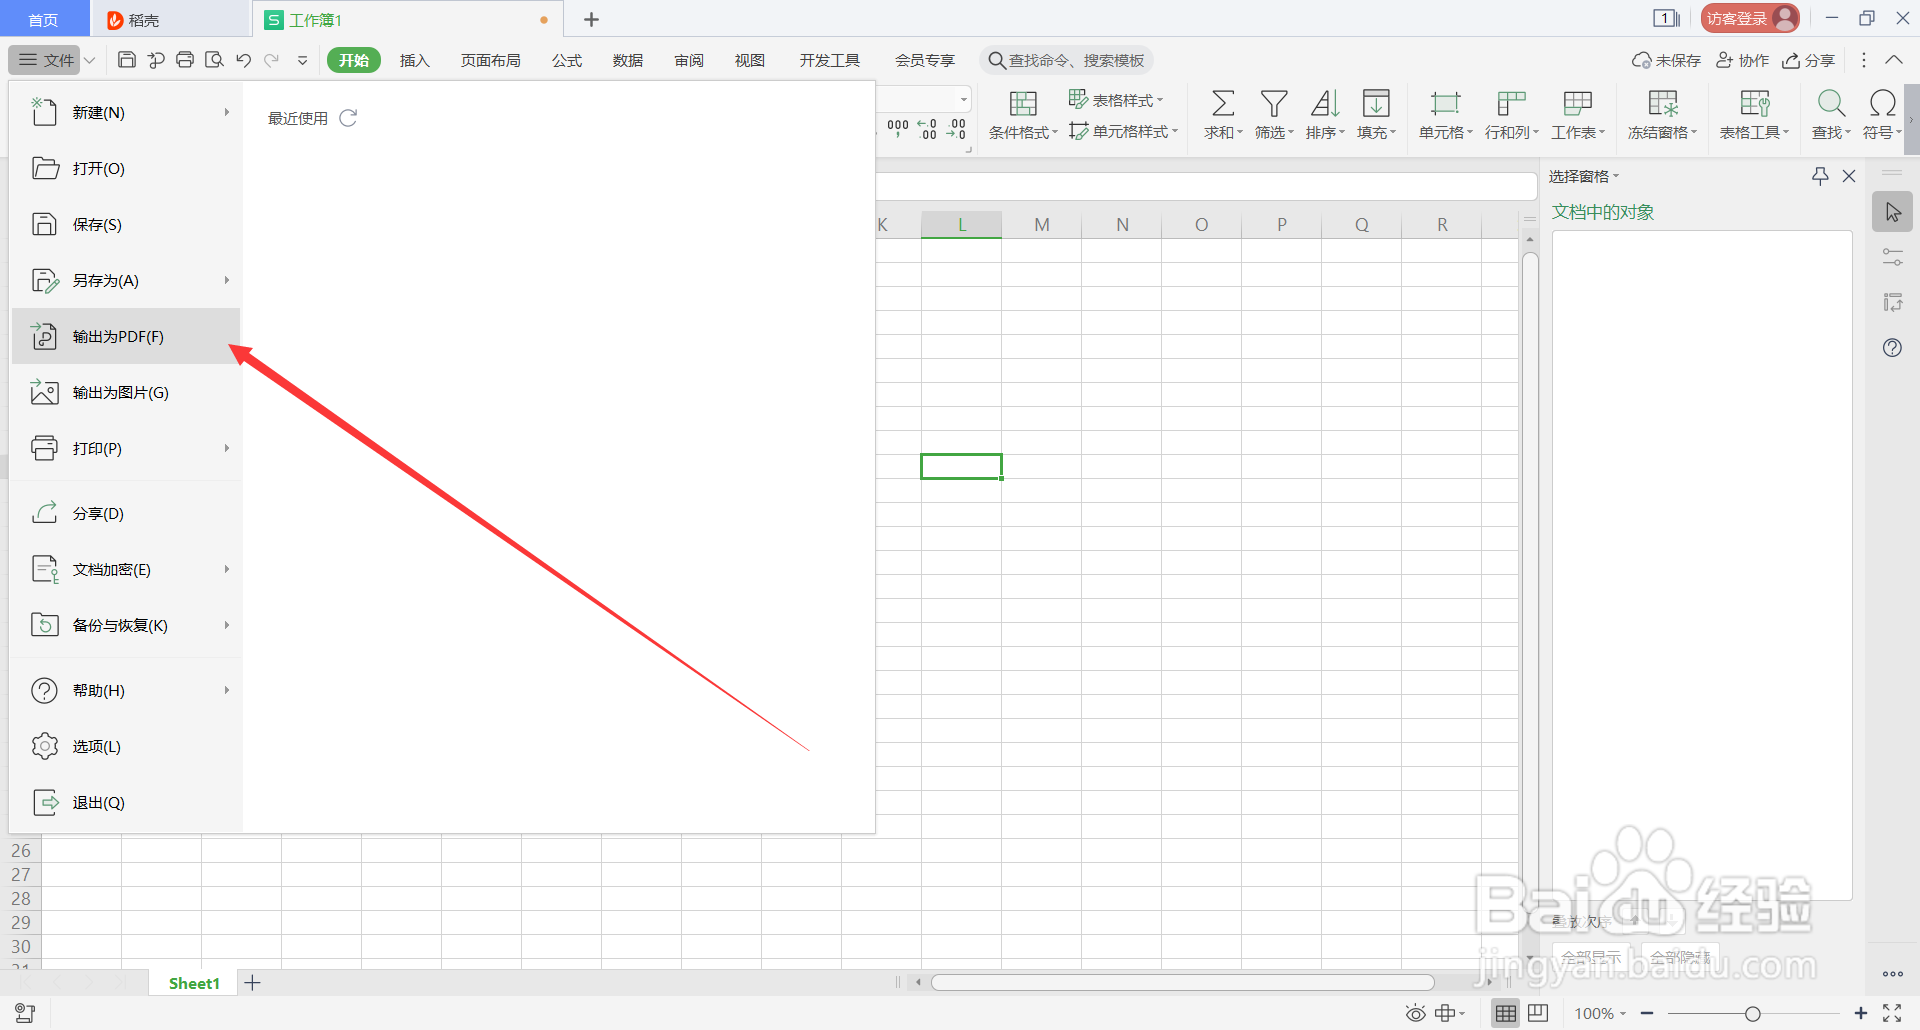Viewport: 1920px width, 1030px height.
Task: Open the 文件 menu dropdown arrow
Action: point(90,60)
